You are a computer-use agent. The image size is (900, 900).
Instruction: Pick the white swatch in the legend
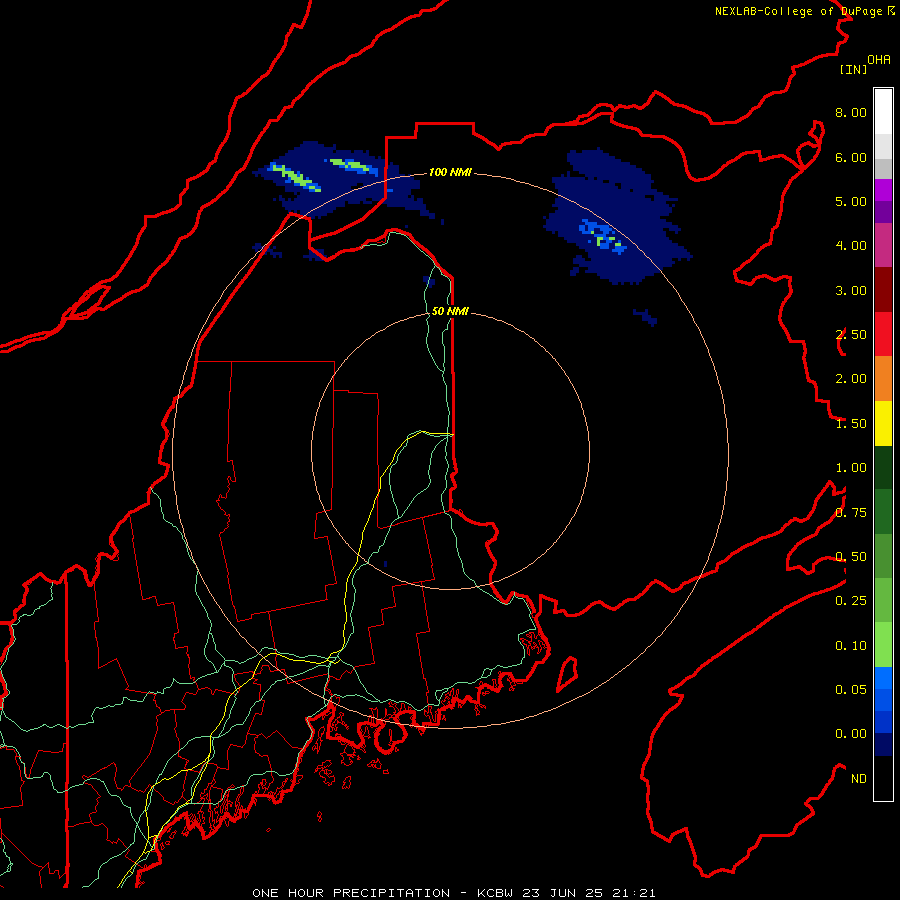click(x=883, y=112)
